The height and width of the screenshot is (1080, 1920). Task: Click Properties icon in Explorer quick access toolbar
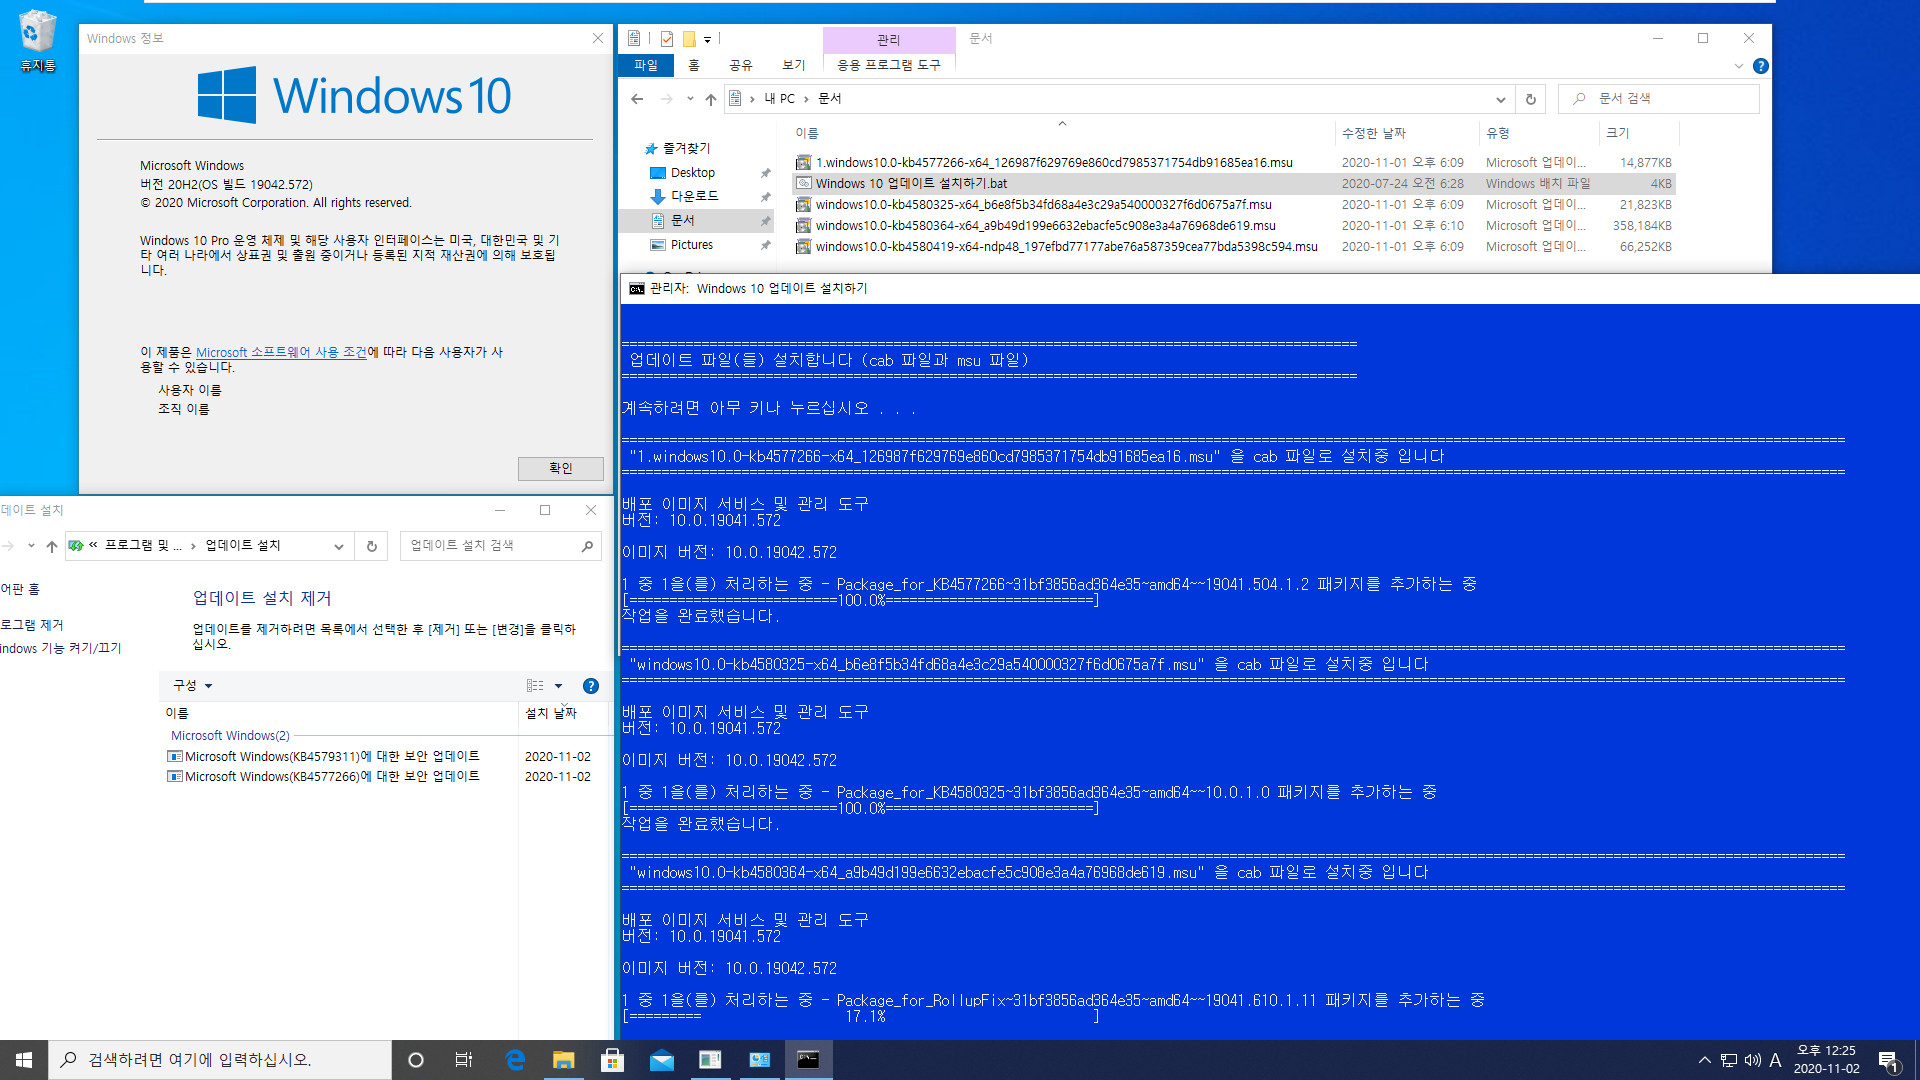(x=667, y=39)
